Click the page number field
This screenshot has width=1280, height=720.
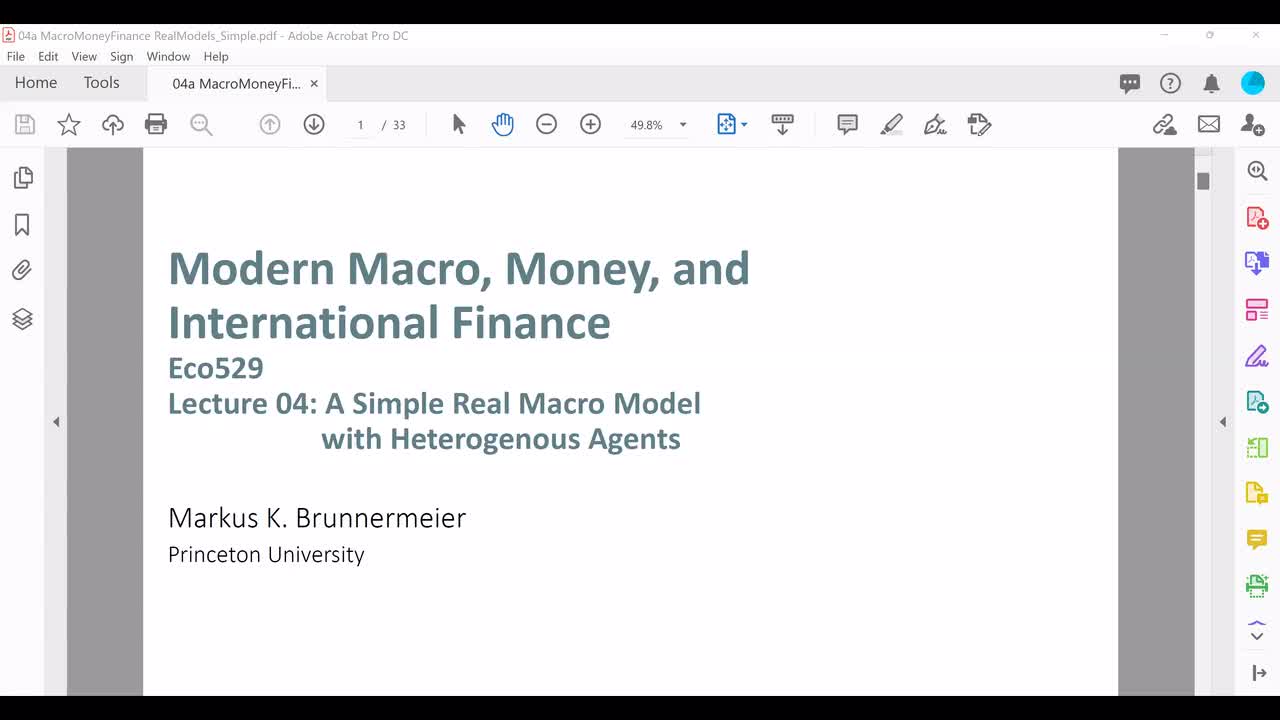coord(360,125)
